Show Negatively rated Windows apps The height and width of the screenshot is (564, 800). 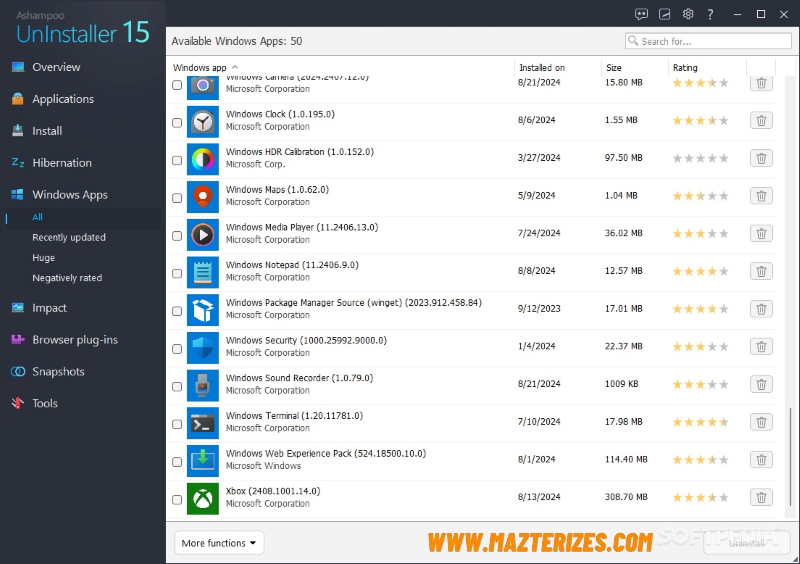[x=67, y=278]
